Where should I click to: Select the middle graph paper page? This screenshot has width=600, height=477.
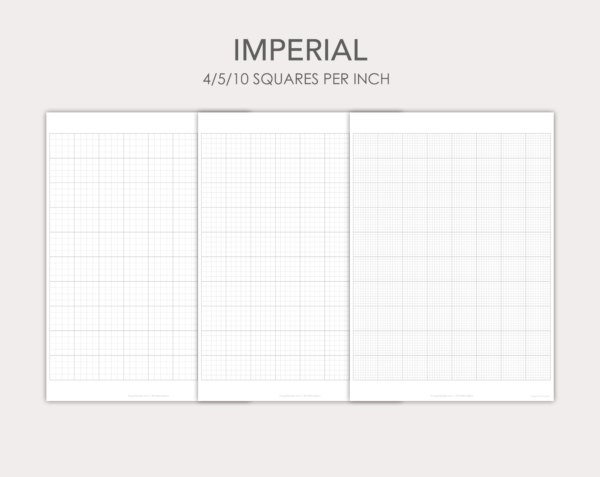pyautogui.click(x=274, y=256)
